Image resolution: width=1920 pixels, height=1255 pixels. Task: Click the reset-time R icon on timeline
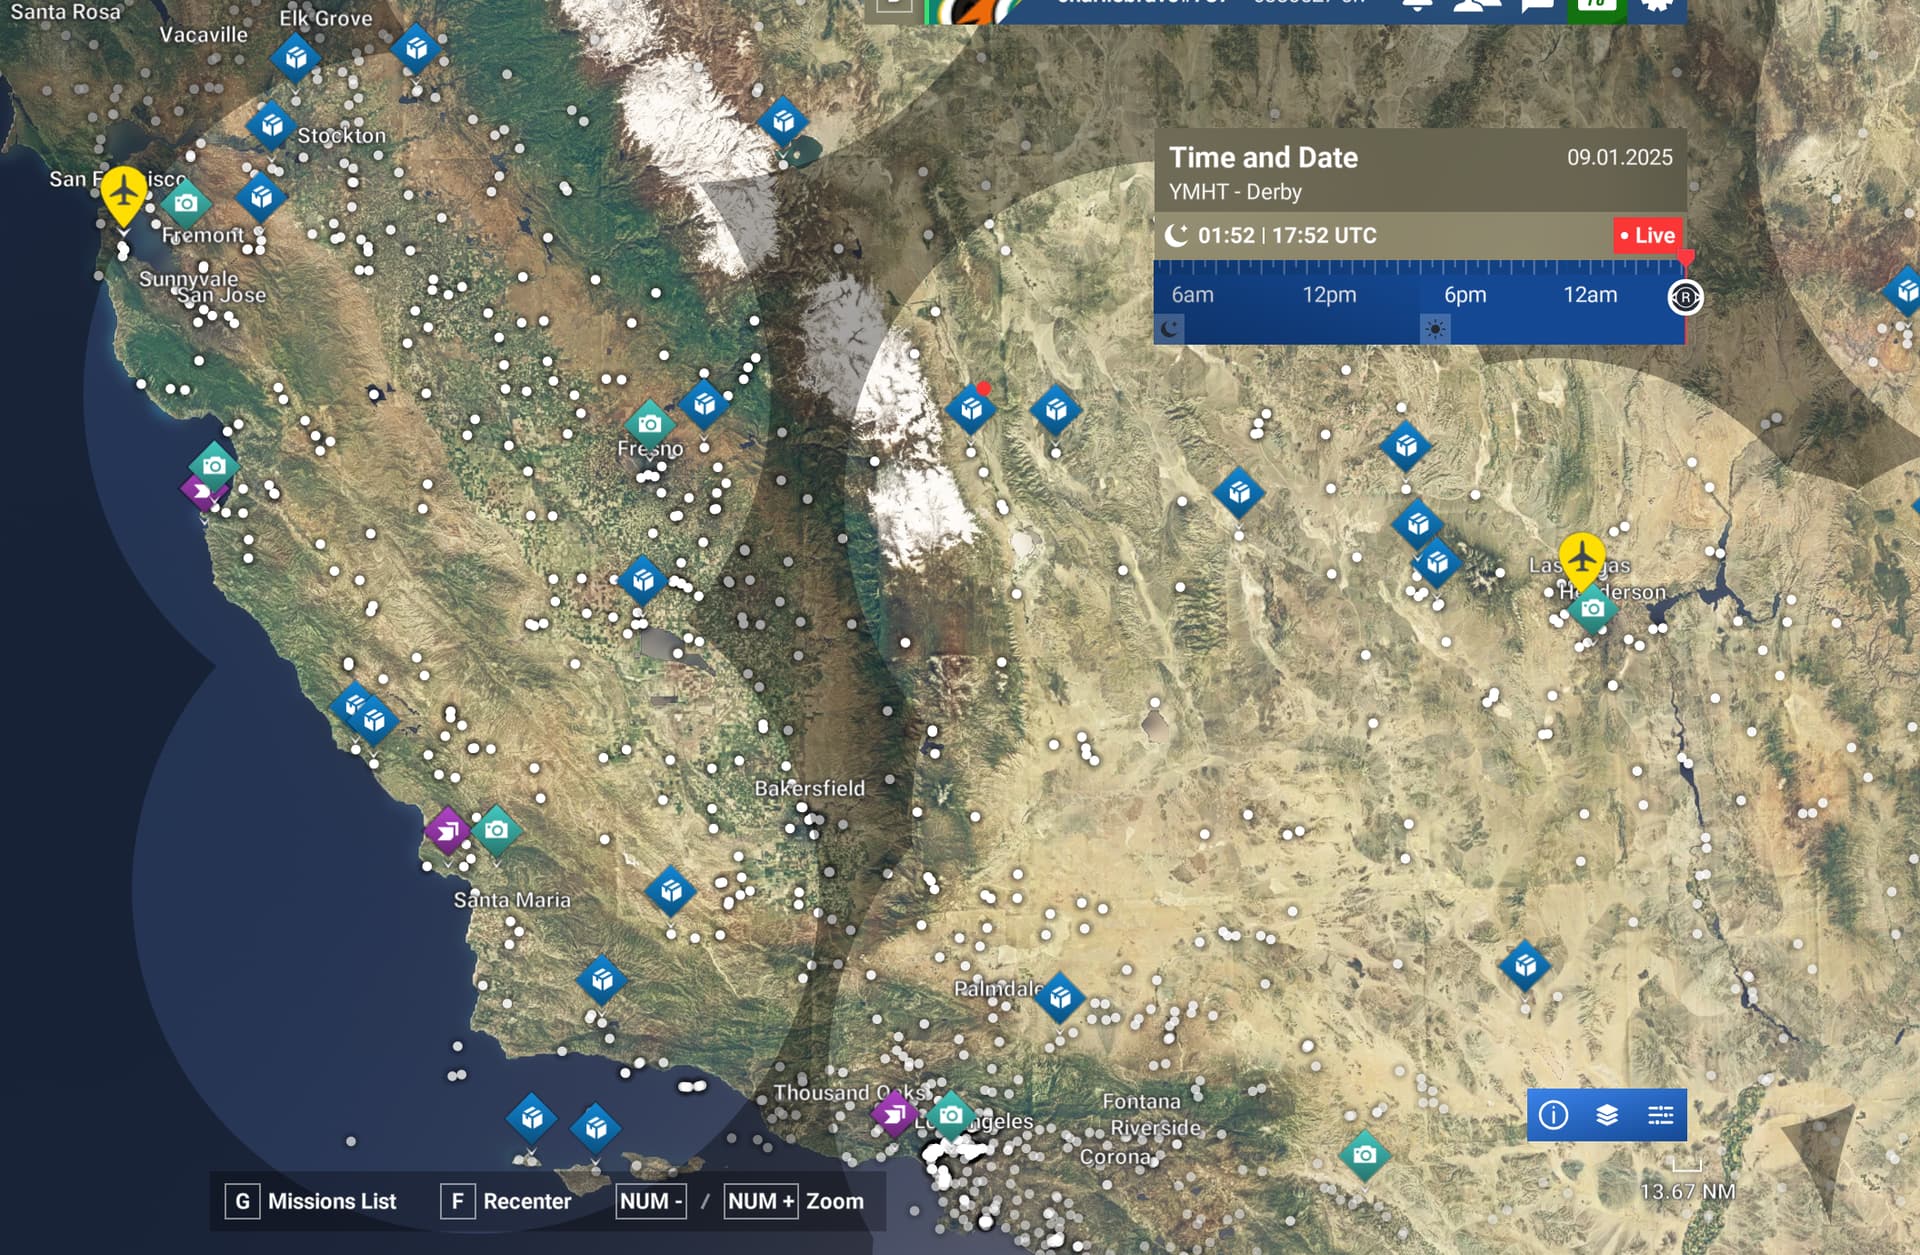[x=1685, y=297]
